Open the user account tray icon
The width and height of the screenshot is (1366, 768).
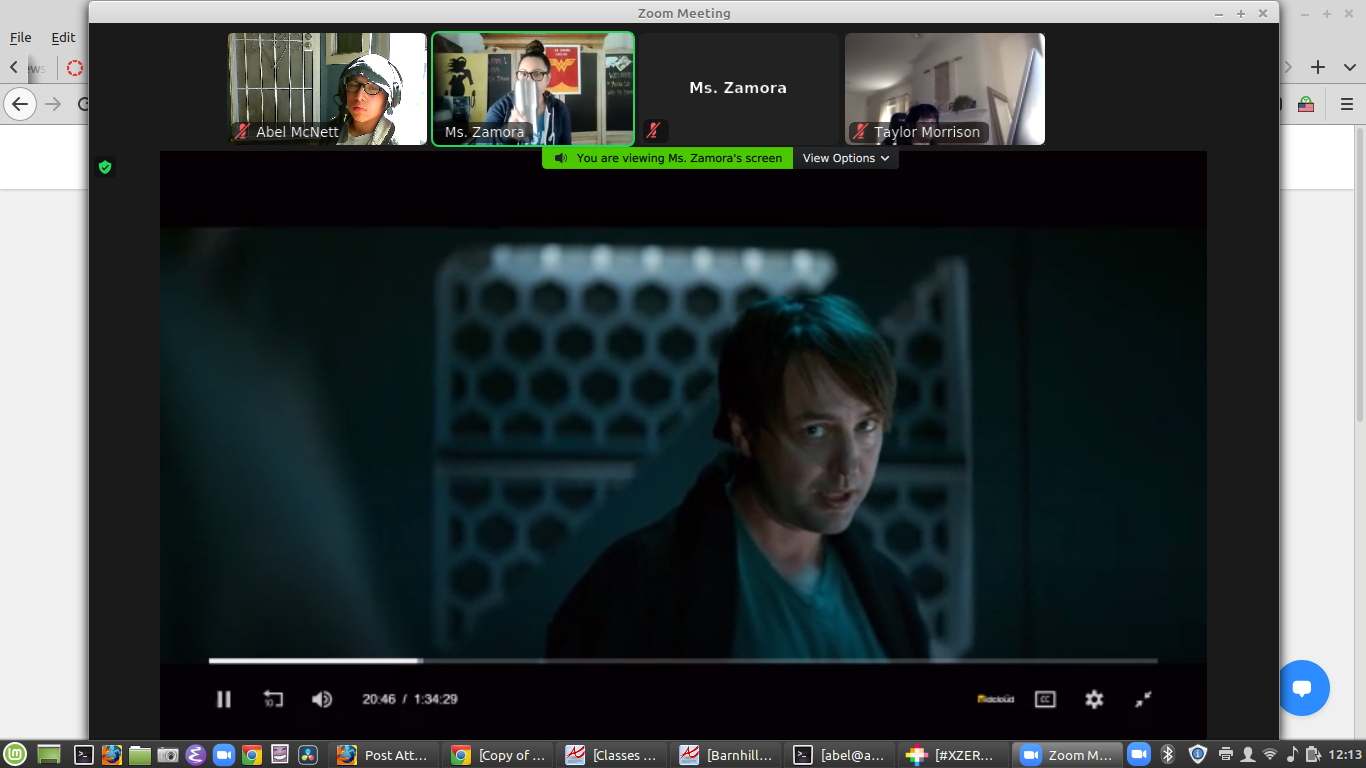pos(1248,754)
